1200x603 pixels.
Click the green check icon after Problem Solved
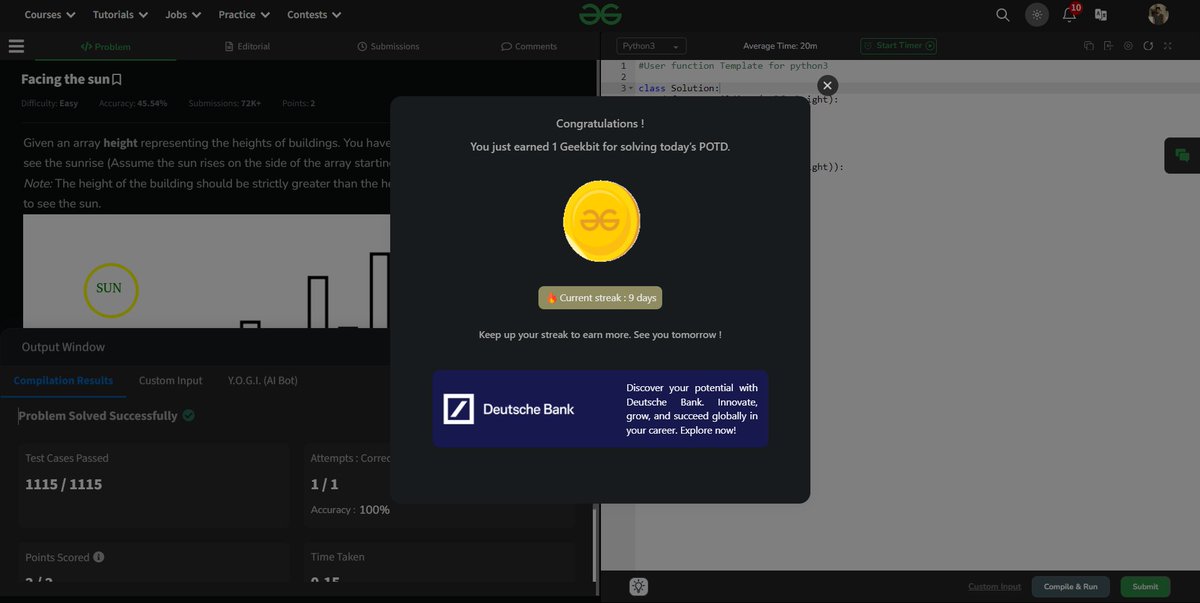(x=189, y=415)
